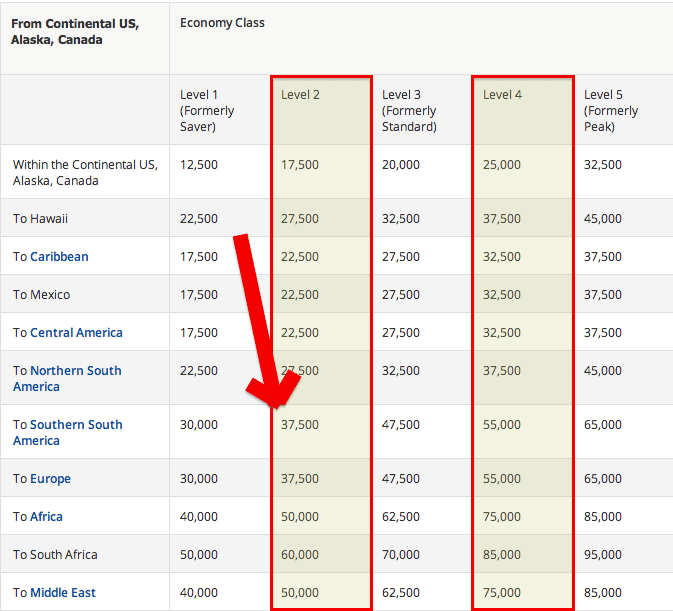
Task: Click 12,500 in the Continental US row
Action: 199,165
